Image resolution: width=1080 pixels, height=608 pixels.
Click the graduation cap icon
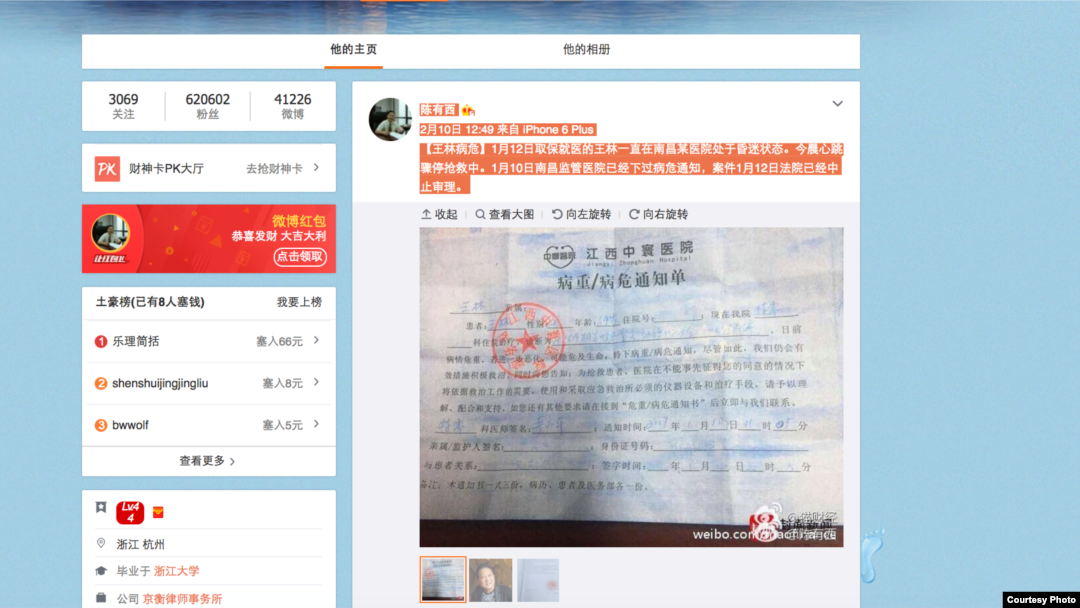(101, 571)
